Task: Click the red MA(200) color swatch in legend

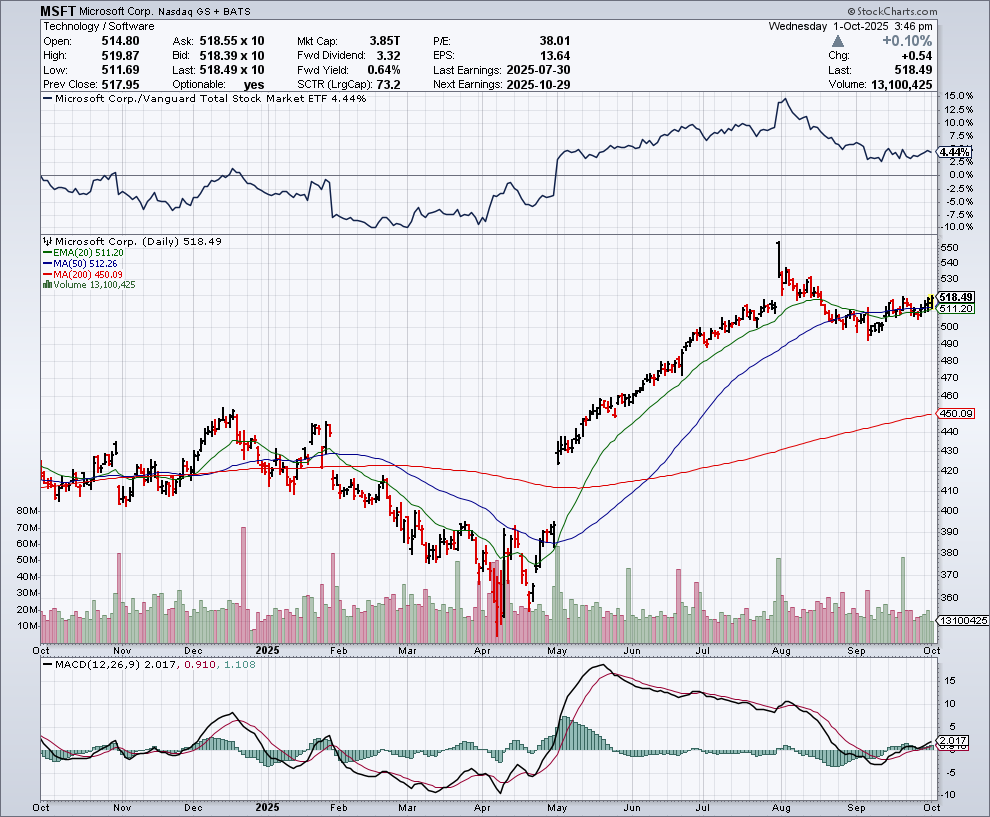Action: click(47, 275)
